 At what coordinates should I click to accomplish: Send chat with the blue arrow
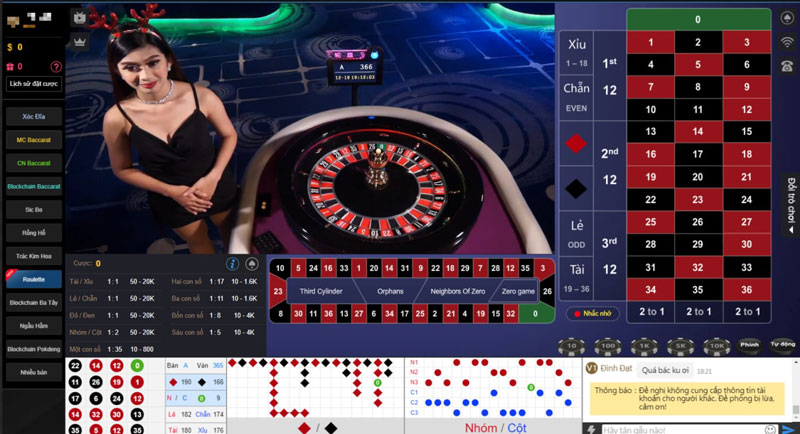tap(788, 429)
